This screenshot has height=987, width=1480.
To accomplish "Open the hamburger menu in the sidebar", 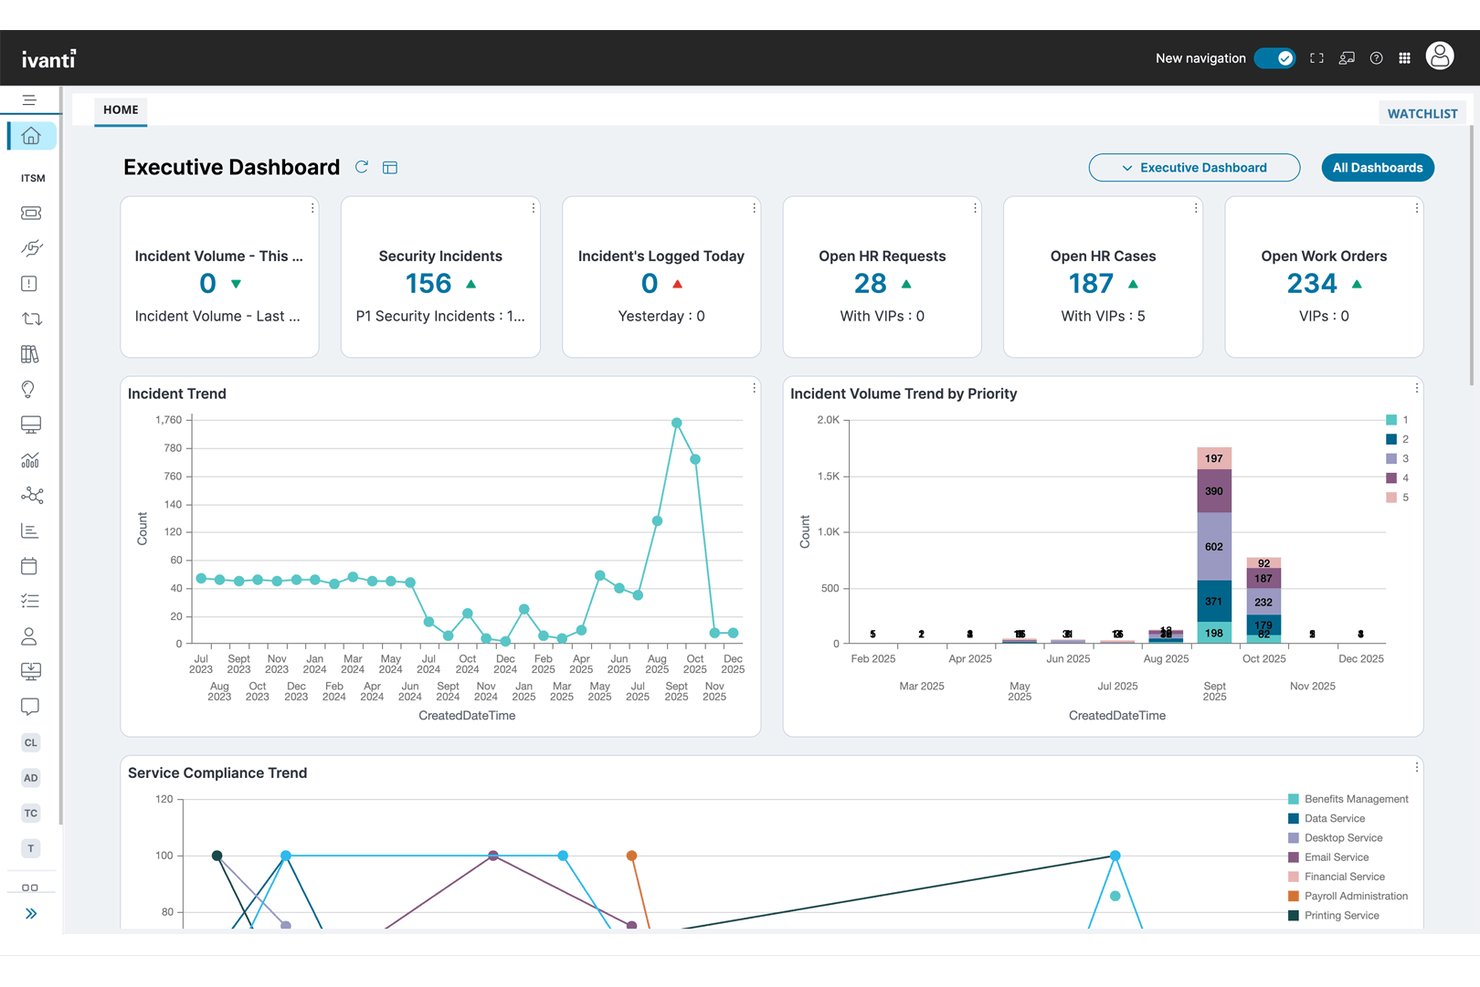I will tap(29, 100).
